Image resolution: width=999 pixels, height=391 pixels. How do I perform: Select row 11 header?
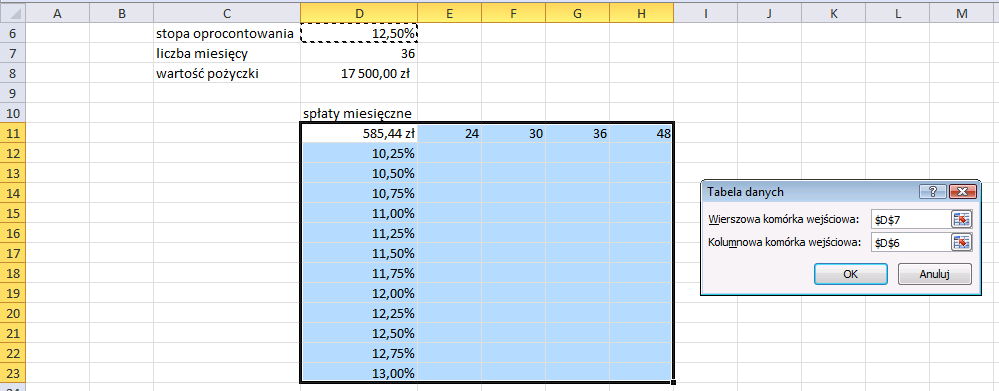click(12, 134)
